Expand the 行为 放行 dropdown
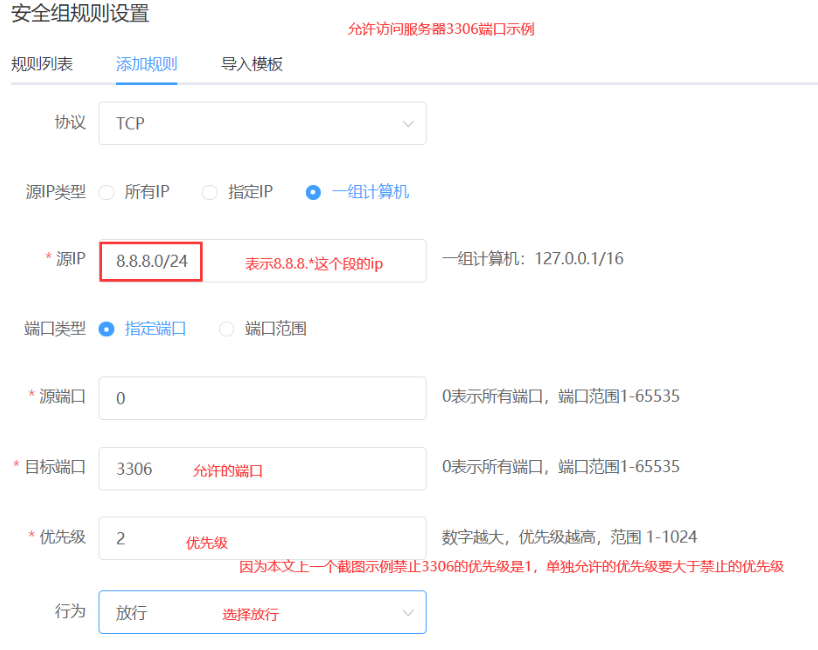The width and height of the screenshot is (818, 650). point(262,612)
